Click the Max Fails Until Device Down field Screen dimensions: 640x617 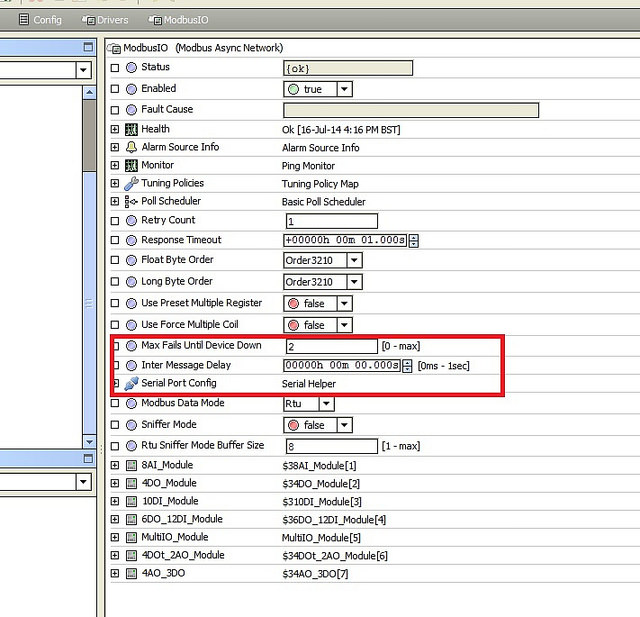[x=331, y=346]
